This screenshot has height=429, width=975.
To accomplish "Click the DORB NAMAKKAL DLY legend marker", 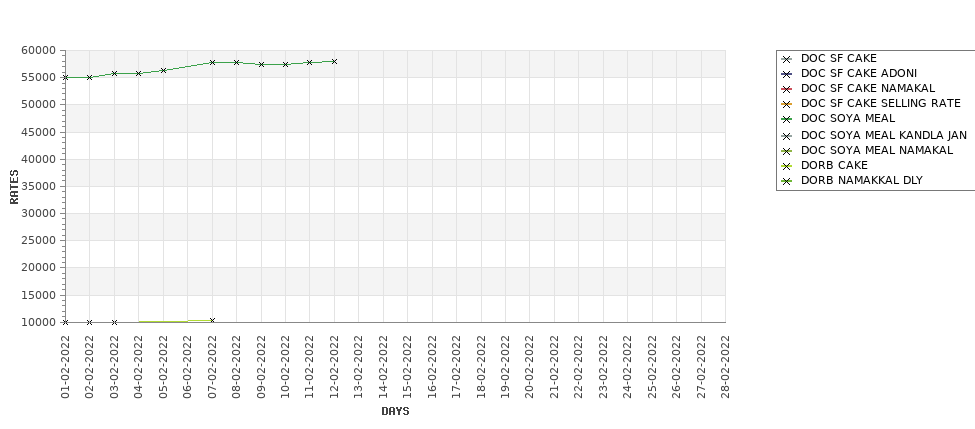I will (787, 182).
